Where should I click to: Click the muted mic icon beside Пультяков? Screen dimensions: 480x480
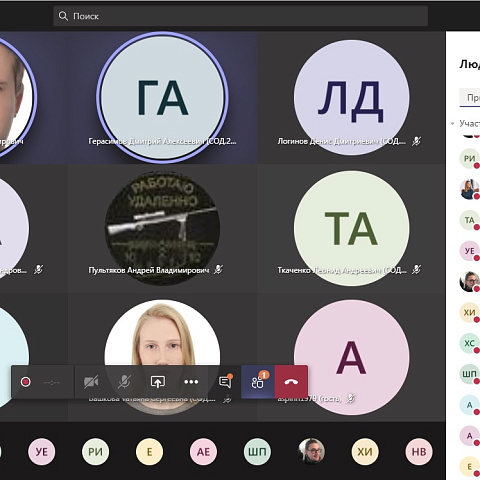[x=218, y=269]
